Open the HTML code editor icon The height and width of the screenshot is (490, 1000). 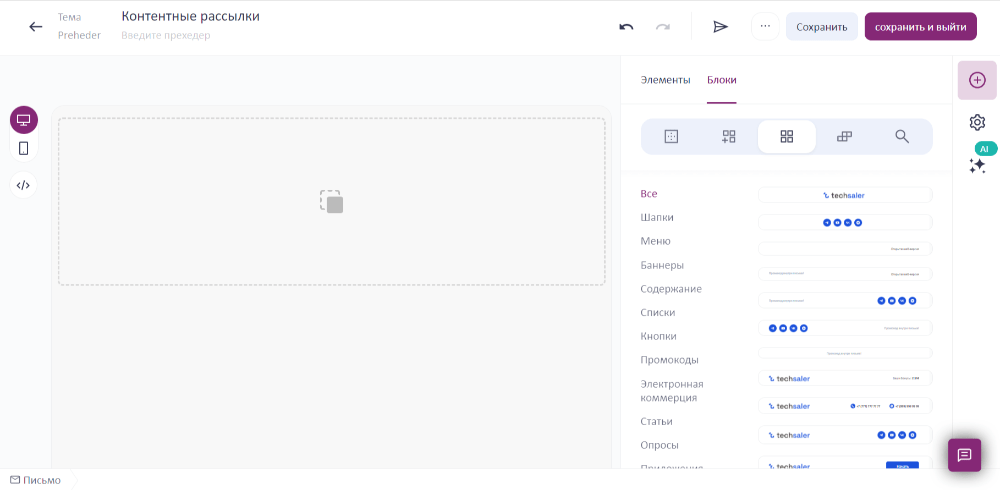(x=24, y=185)
